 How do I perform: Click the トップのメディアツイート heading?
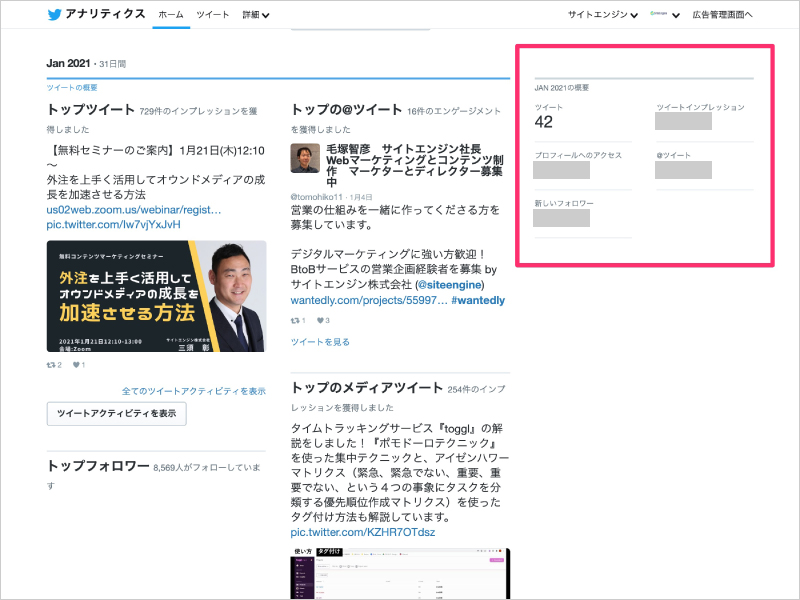tap(367, 388)
